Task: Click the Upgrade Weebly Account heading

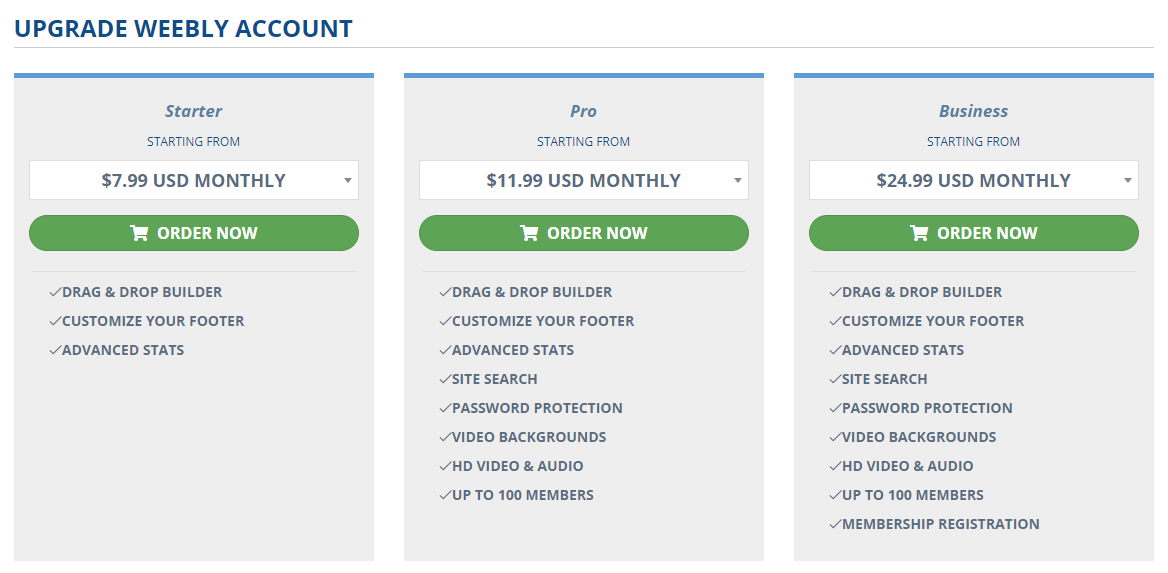Action: (x=183, y=28)
